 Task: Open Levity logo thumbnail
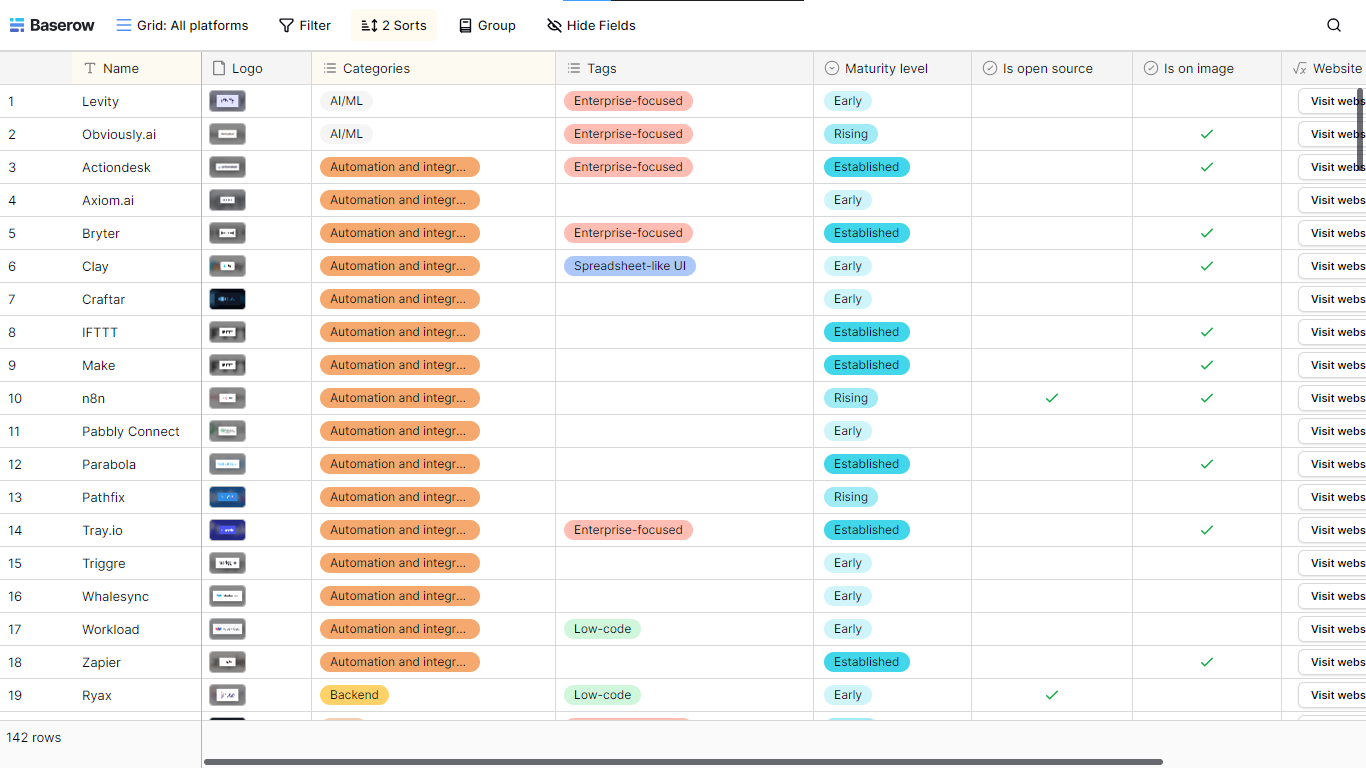pyautogui.click(x=227, y=101)
